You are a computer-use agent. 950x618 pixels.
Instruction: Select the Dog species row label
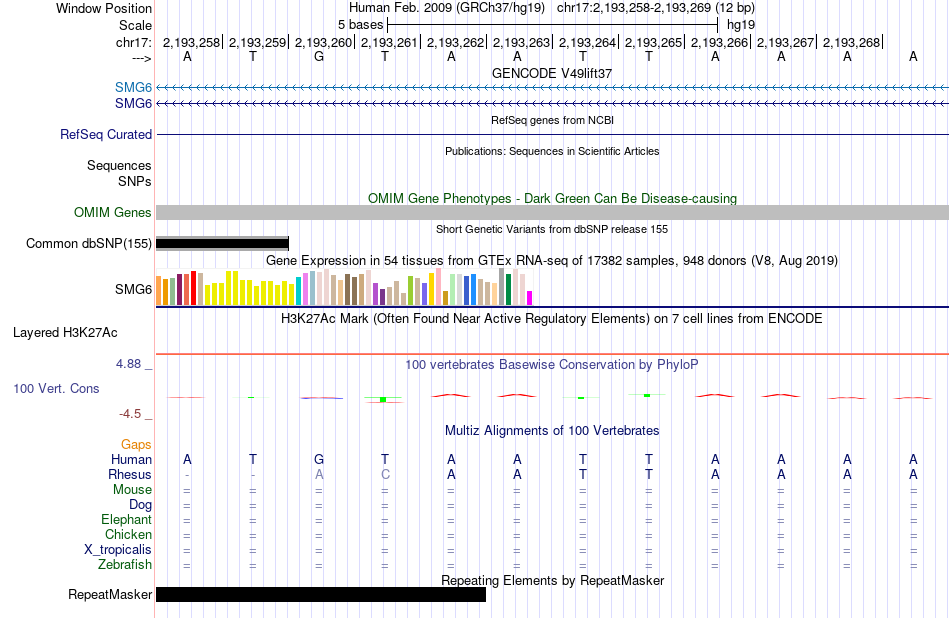140,505
